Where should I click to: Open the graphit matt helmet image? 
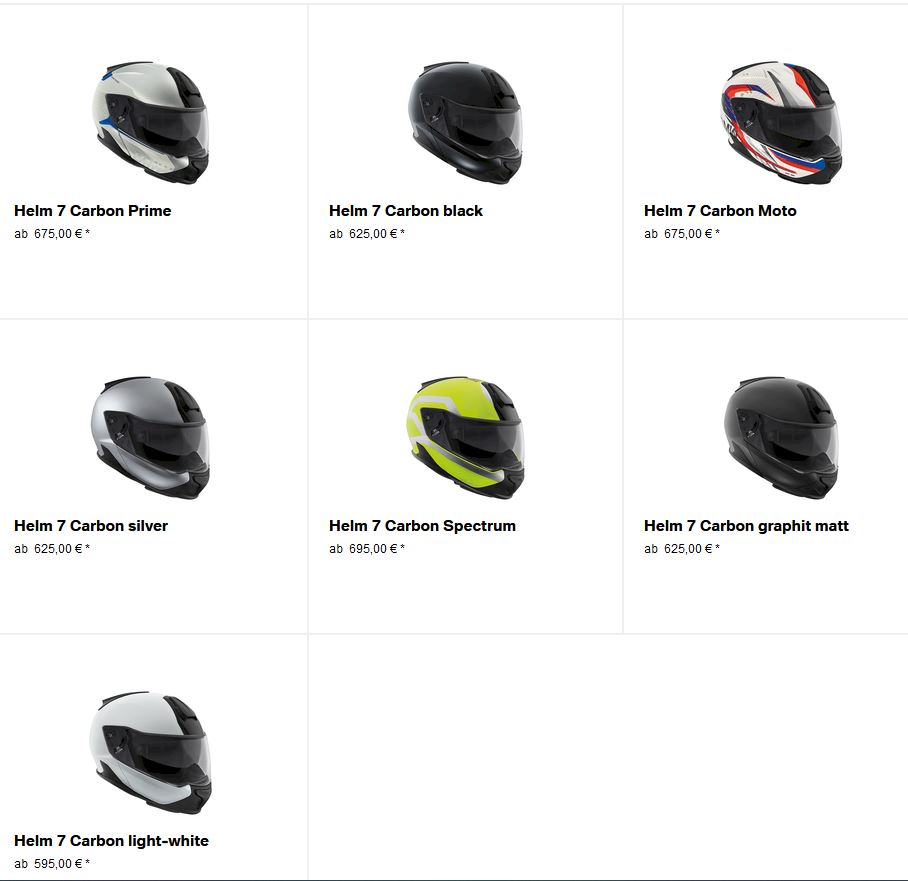point(781,437)
